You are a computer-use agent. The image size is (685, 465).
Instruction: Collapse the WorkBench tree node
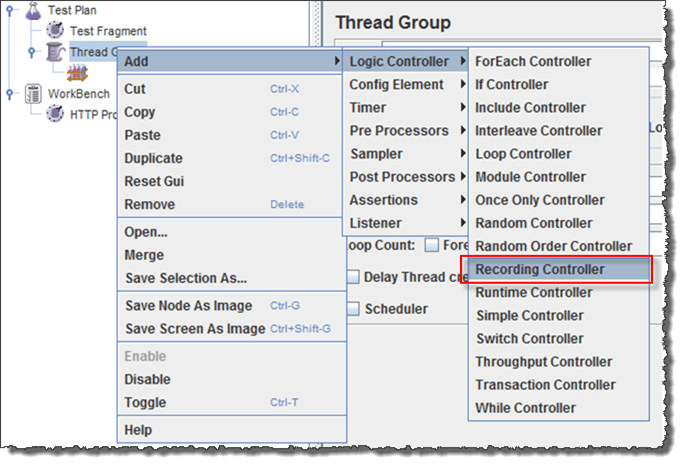click(x=10, y=93)
